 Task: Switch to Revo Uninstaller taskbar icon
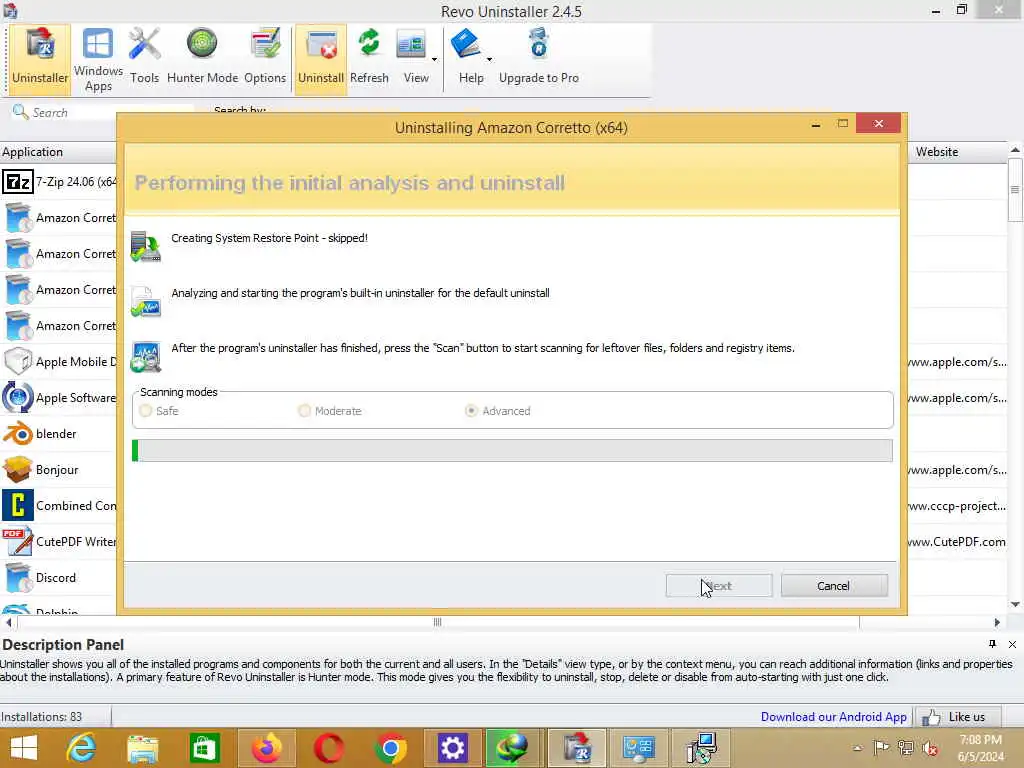tap(577, 748)
